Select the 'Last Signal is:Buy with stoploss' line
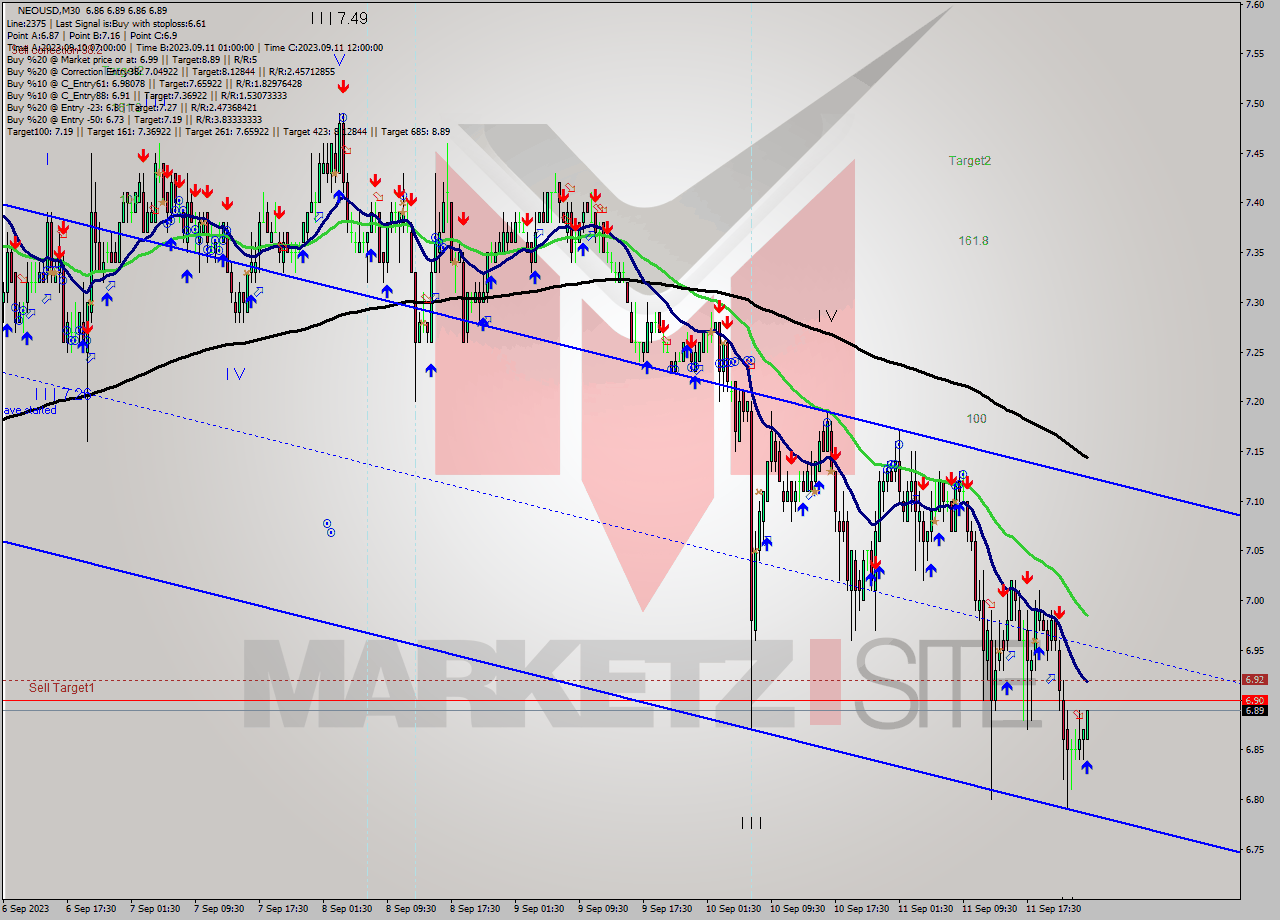1280x920 pixels. coord(131,23)
